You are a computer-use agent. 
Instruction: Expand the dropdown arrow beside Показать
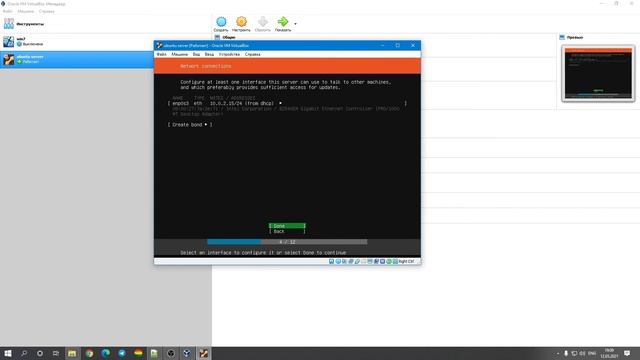tap(296, 24)
